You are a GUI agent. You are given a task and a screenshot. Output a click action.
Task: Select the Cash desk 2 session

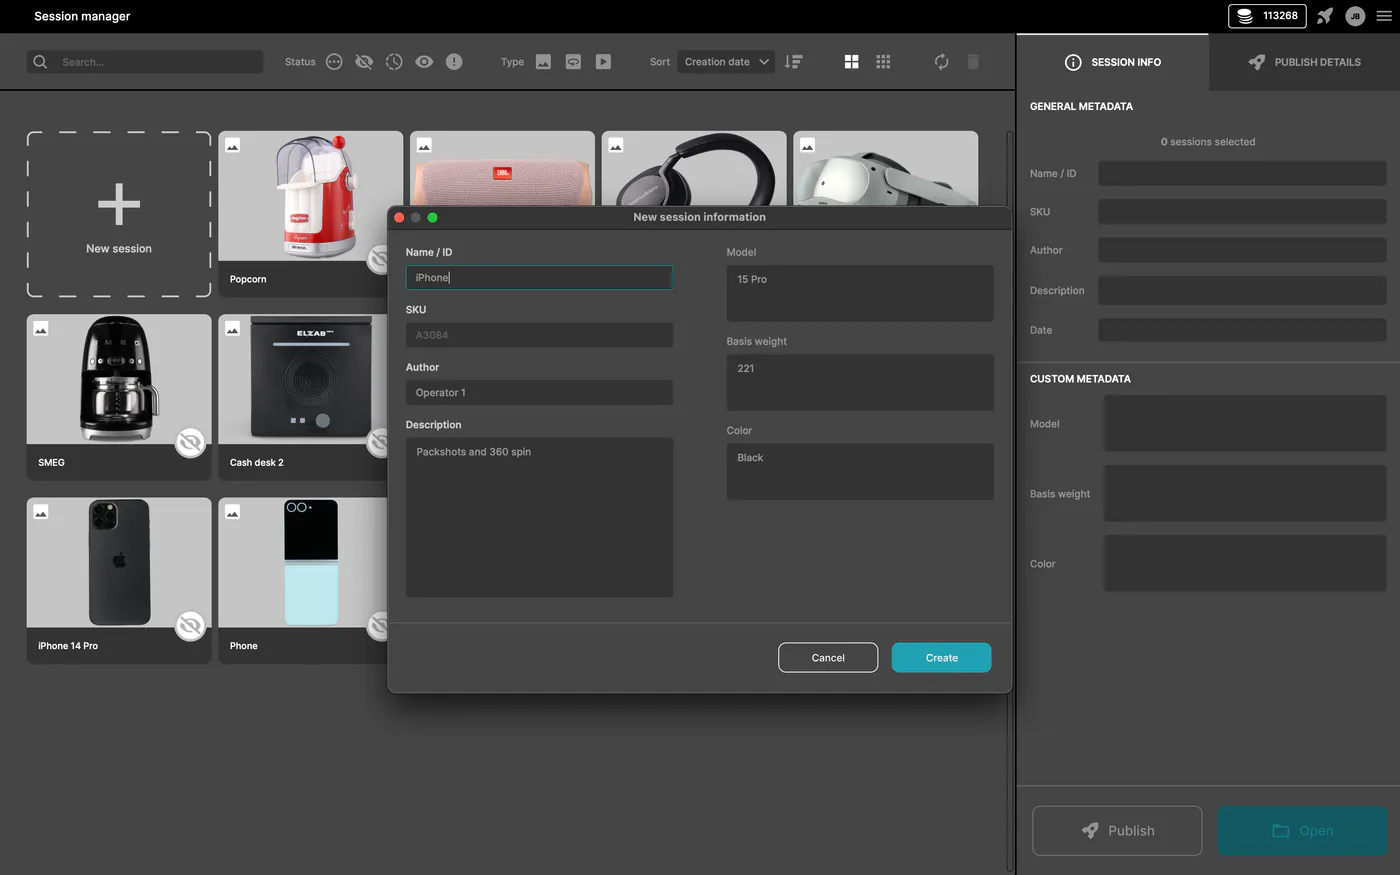tap(303, 397)
